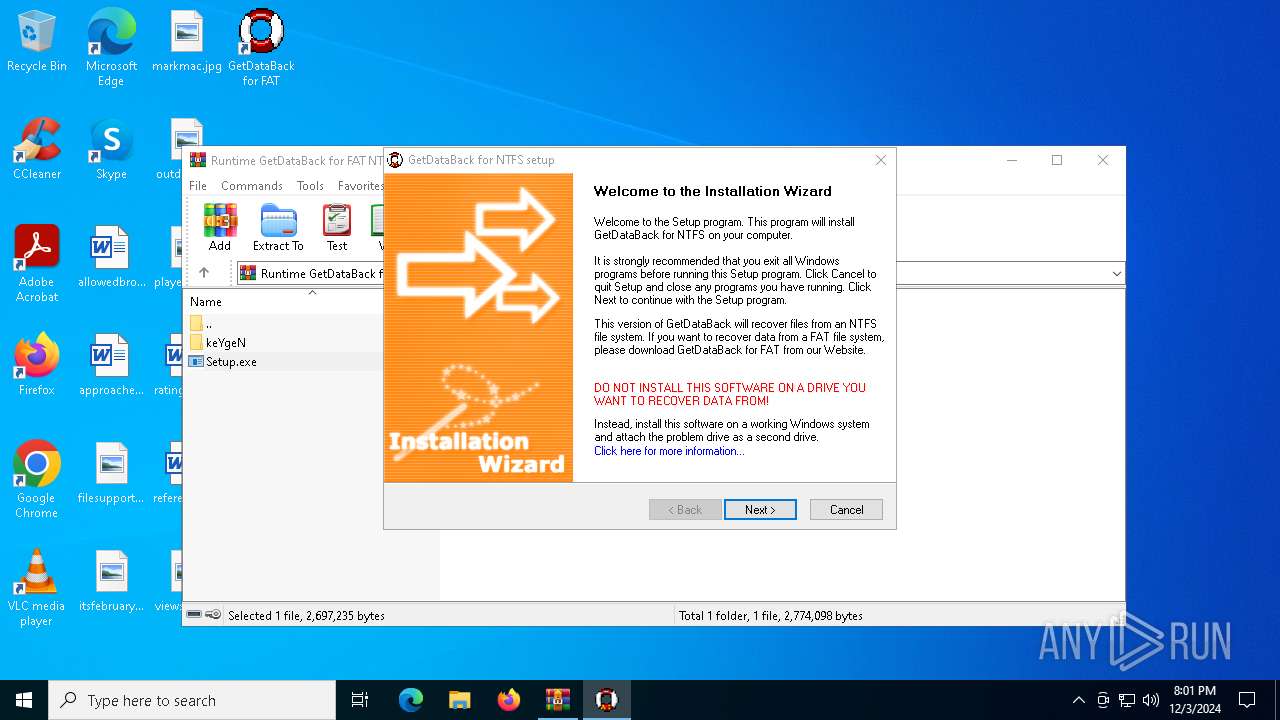
Task: Open Edge from the taskbar
Action: (x=411, y=700)
